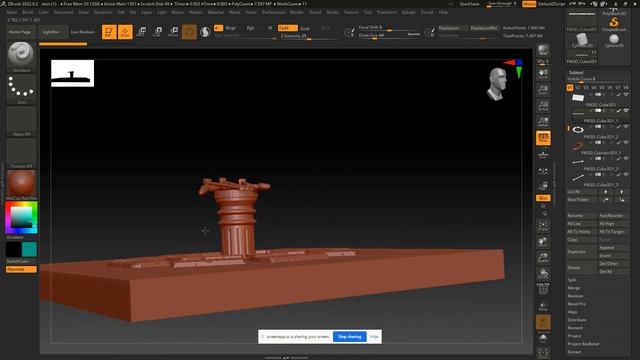640x360 pixels.
Task: Click the BPR render icon
Action: click(543, 50)
